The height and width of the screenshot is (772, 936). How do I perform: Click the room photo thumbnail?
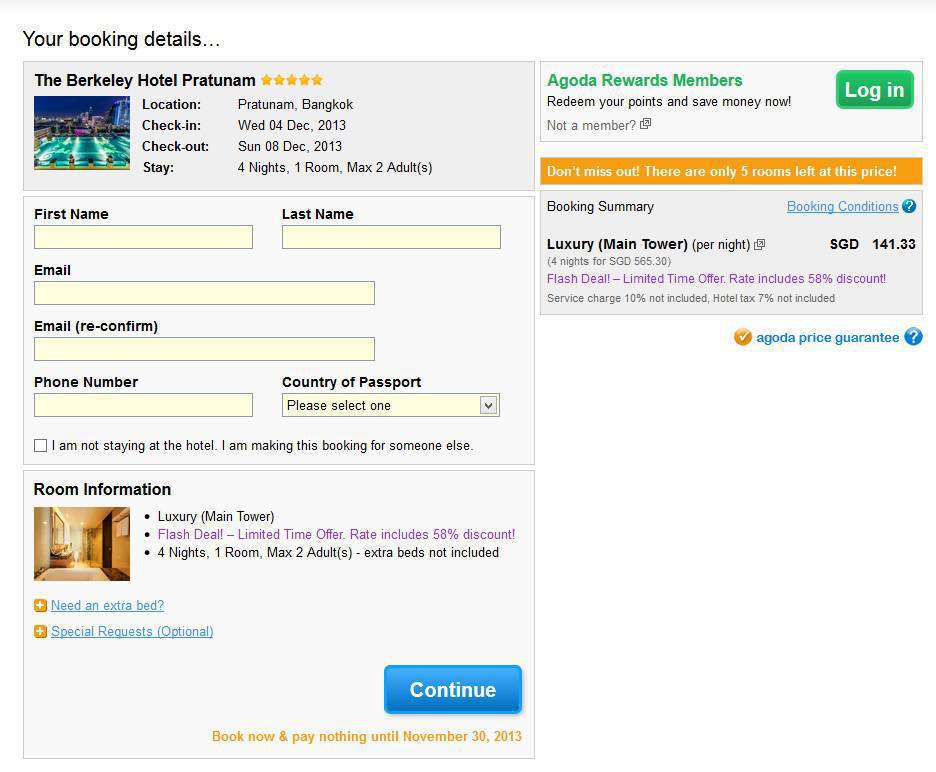82,544
